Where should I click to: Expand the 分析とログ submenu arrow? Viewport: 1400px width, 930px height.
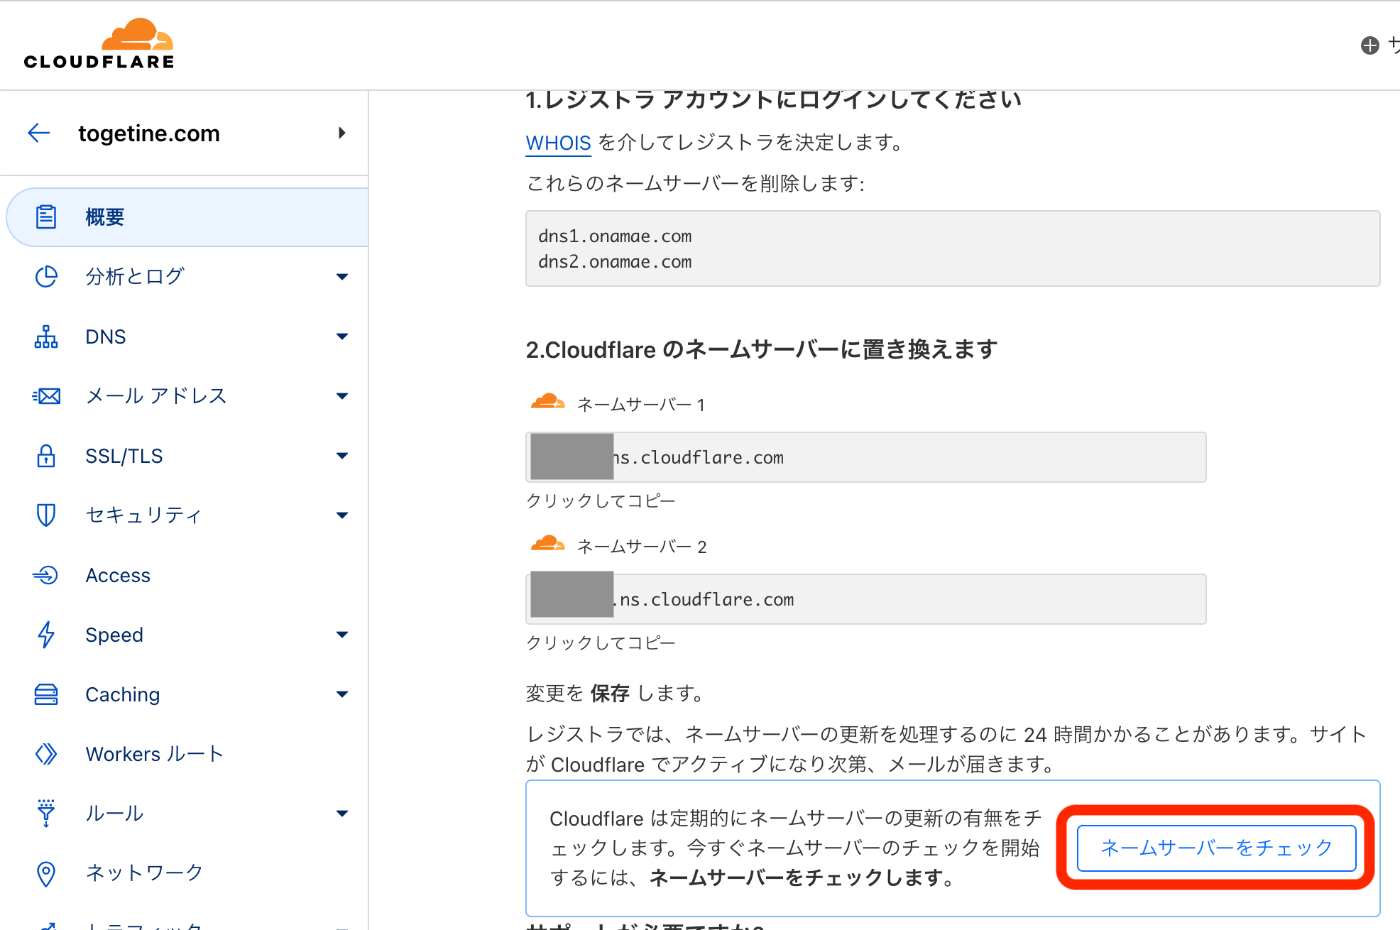click(342, 277)
